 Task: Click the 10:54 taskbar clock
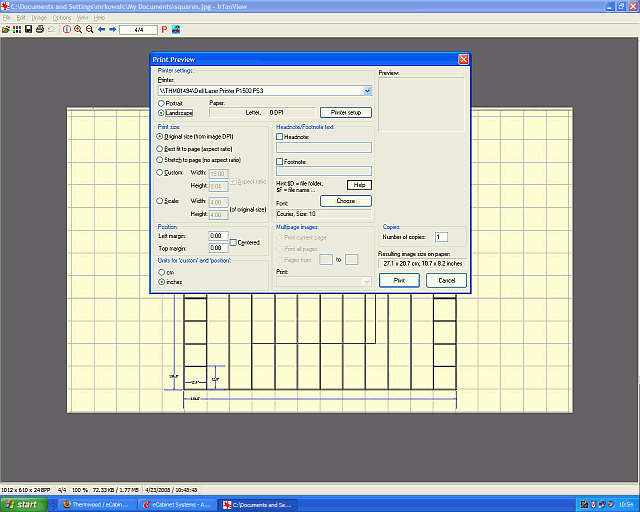click(626, 505)
